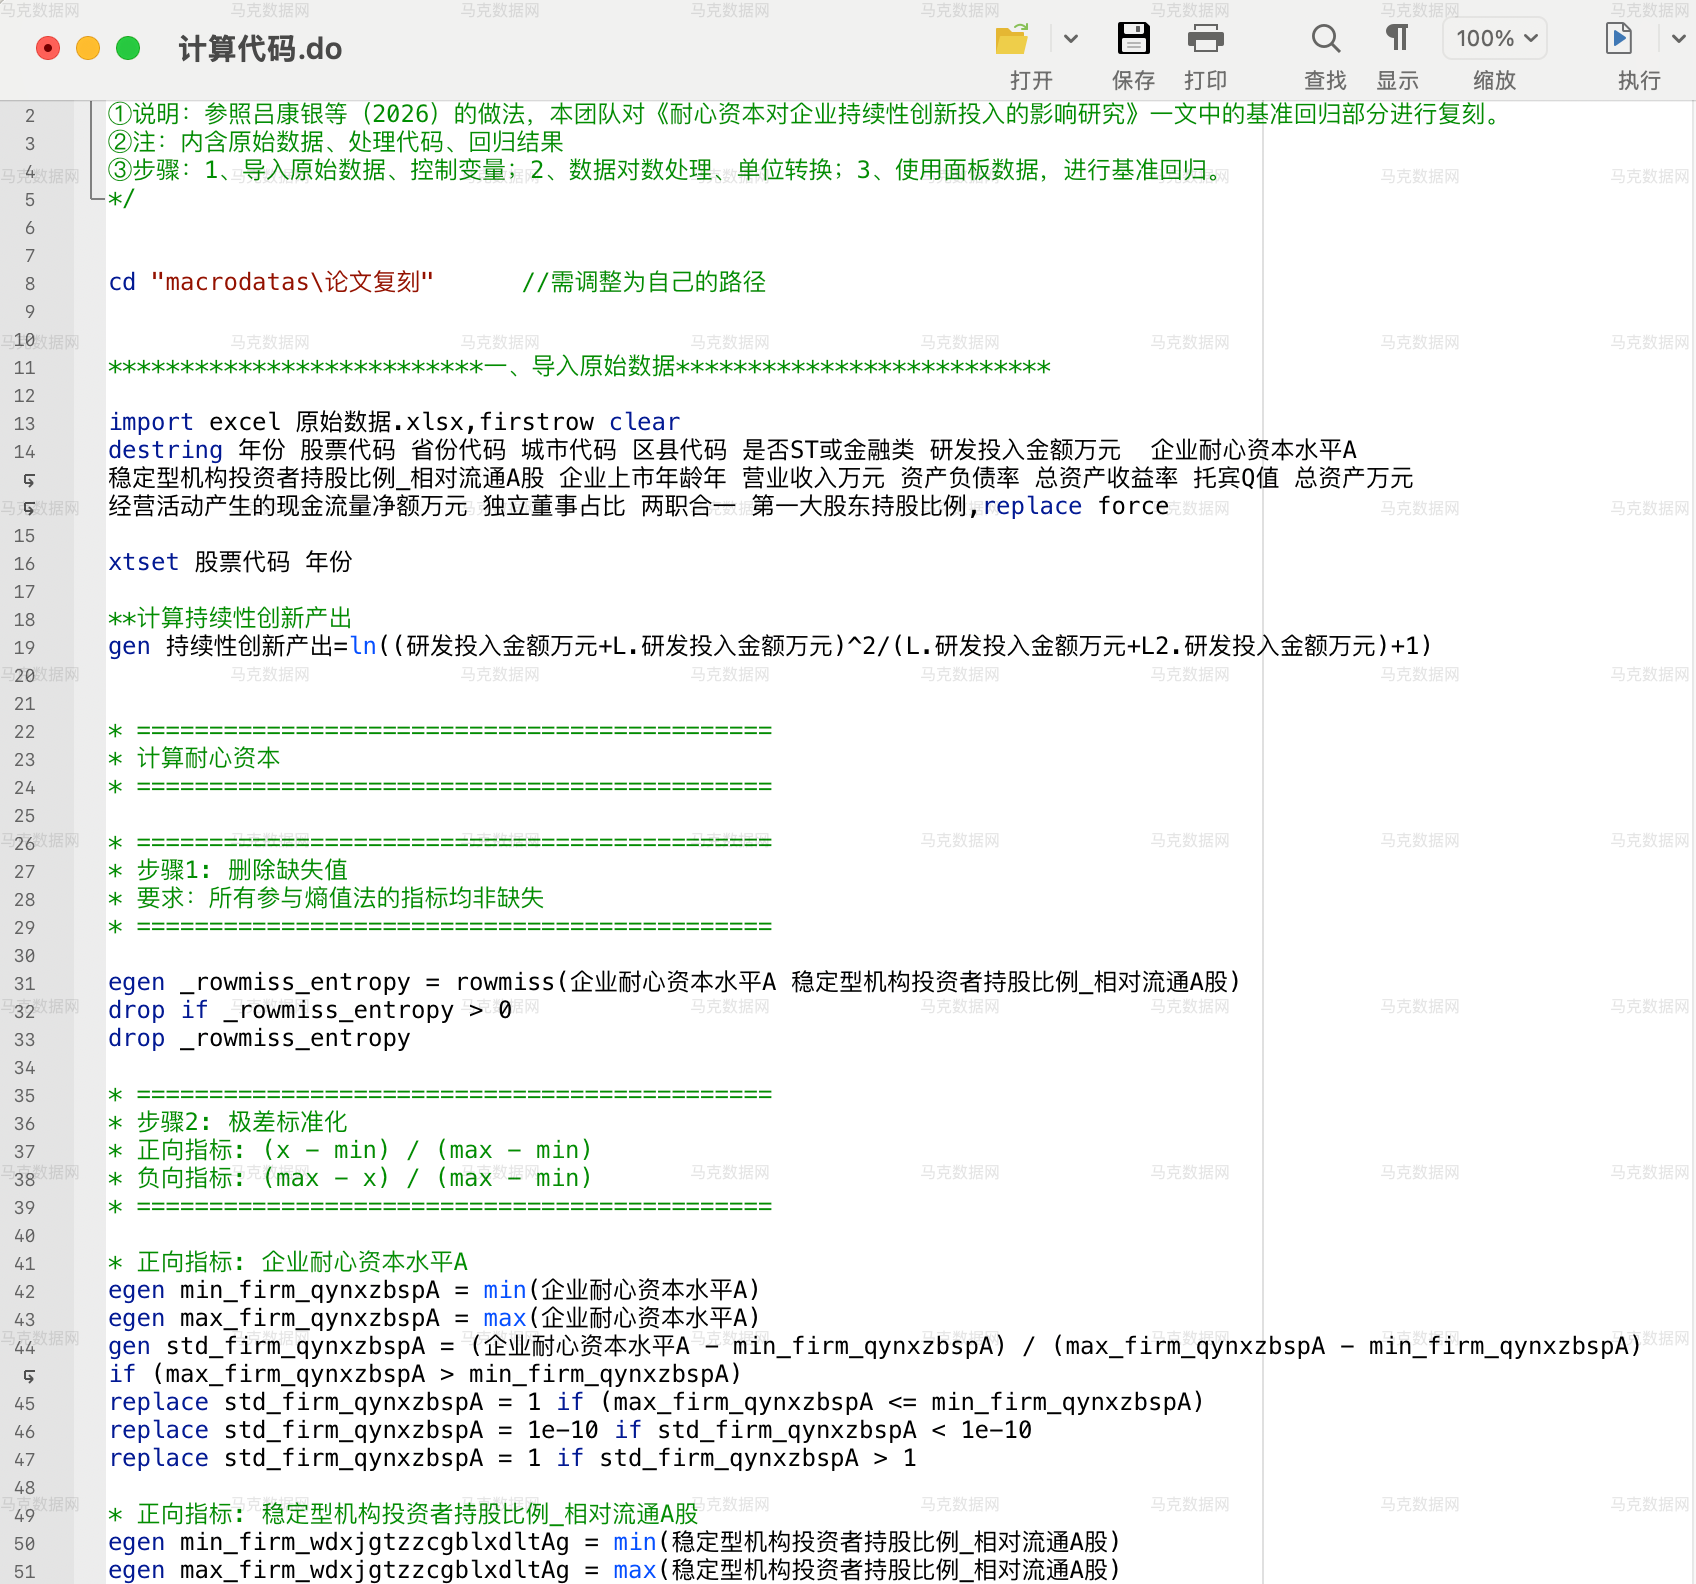This screenshot has height=1584, width=1696.
Task: Click the **计算持续性创新产出 comment
Action: pyautogui.click(x=230, y=618)
